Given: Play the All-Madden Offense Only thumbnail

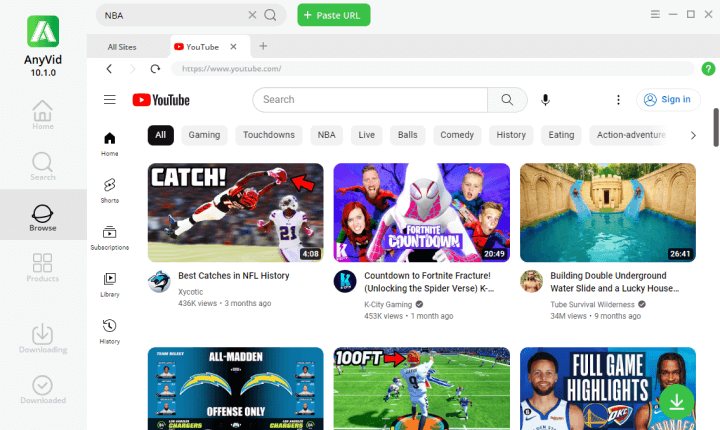Looking at the screenshot, I should 236,389.
